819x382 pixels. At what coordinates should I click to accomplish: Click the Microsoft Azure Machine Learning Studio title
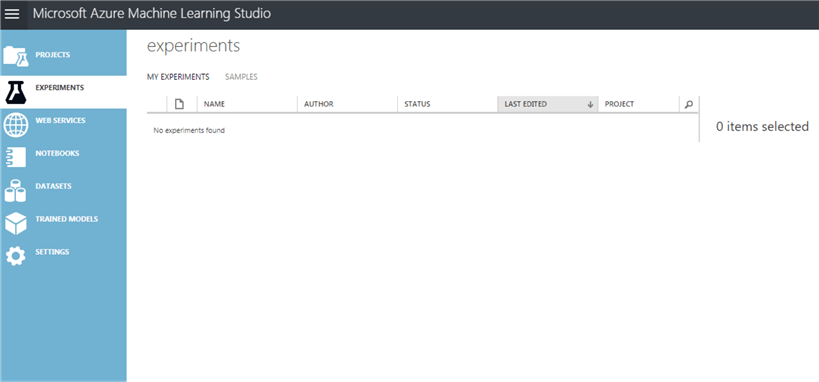point(152,14)
